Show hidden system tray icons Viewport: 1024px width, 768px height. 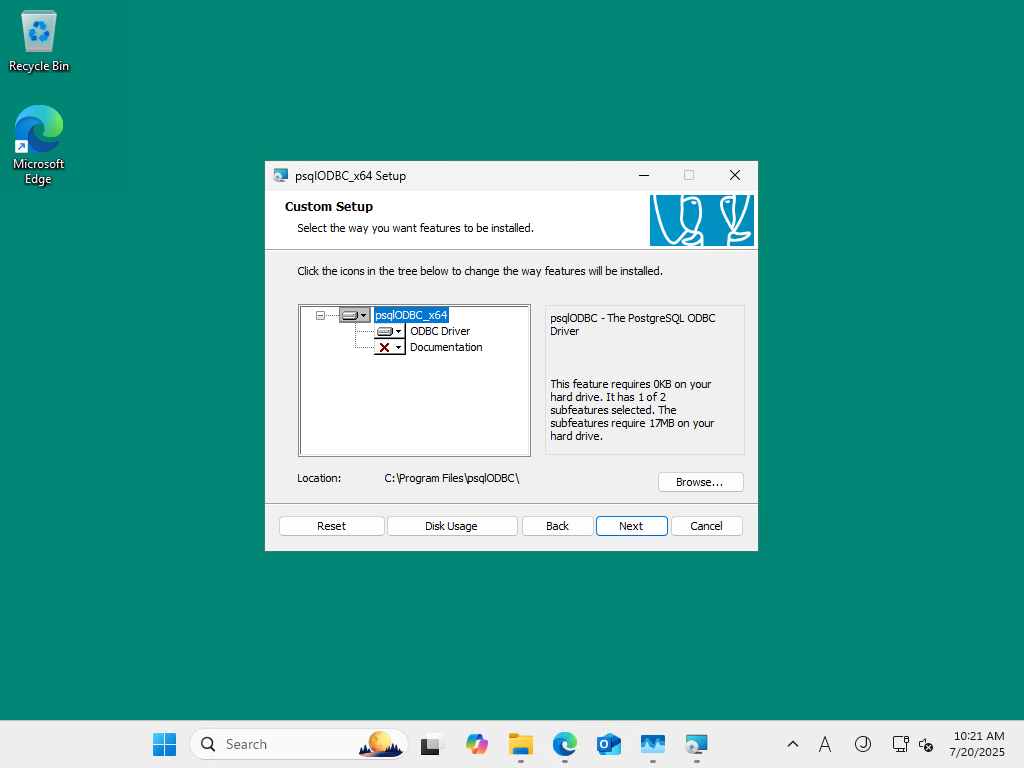tap(793, 744)
